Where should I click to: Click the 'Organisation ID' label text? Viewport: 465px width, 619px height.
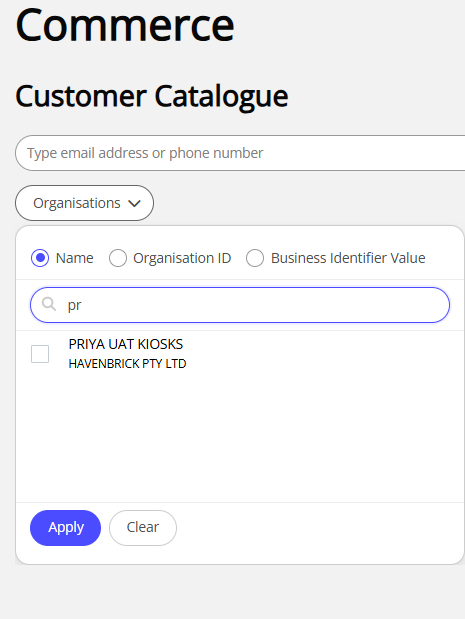(182, 258)
